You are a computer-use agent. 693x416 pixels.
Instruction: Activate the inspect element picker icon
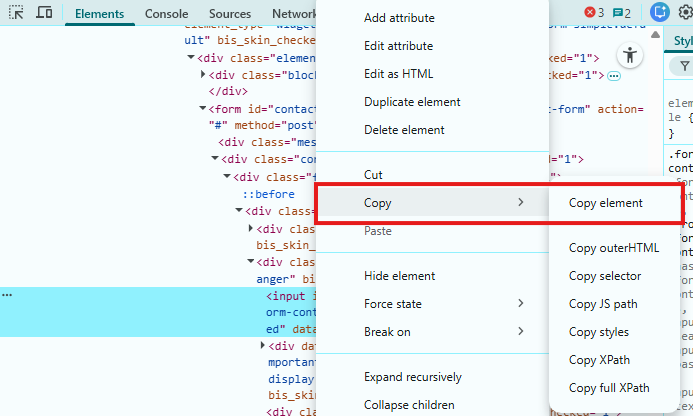pyautogui.click(x=16, y=12)
